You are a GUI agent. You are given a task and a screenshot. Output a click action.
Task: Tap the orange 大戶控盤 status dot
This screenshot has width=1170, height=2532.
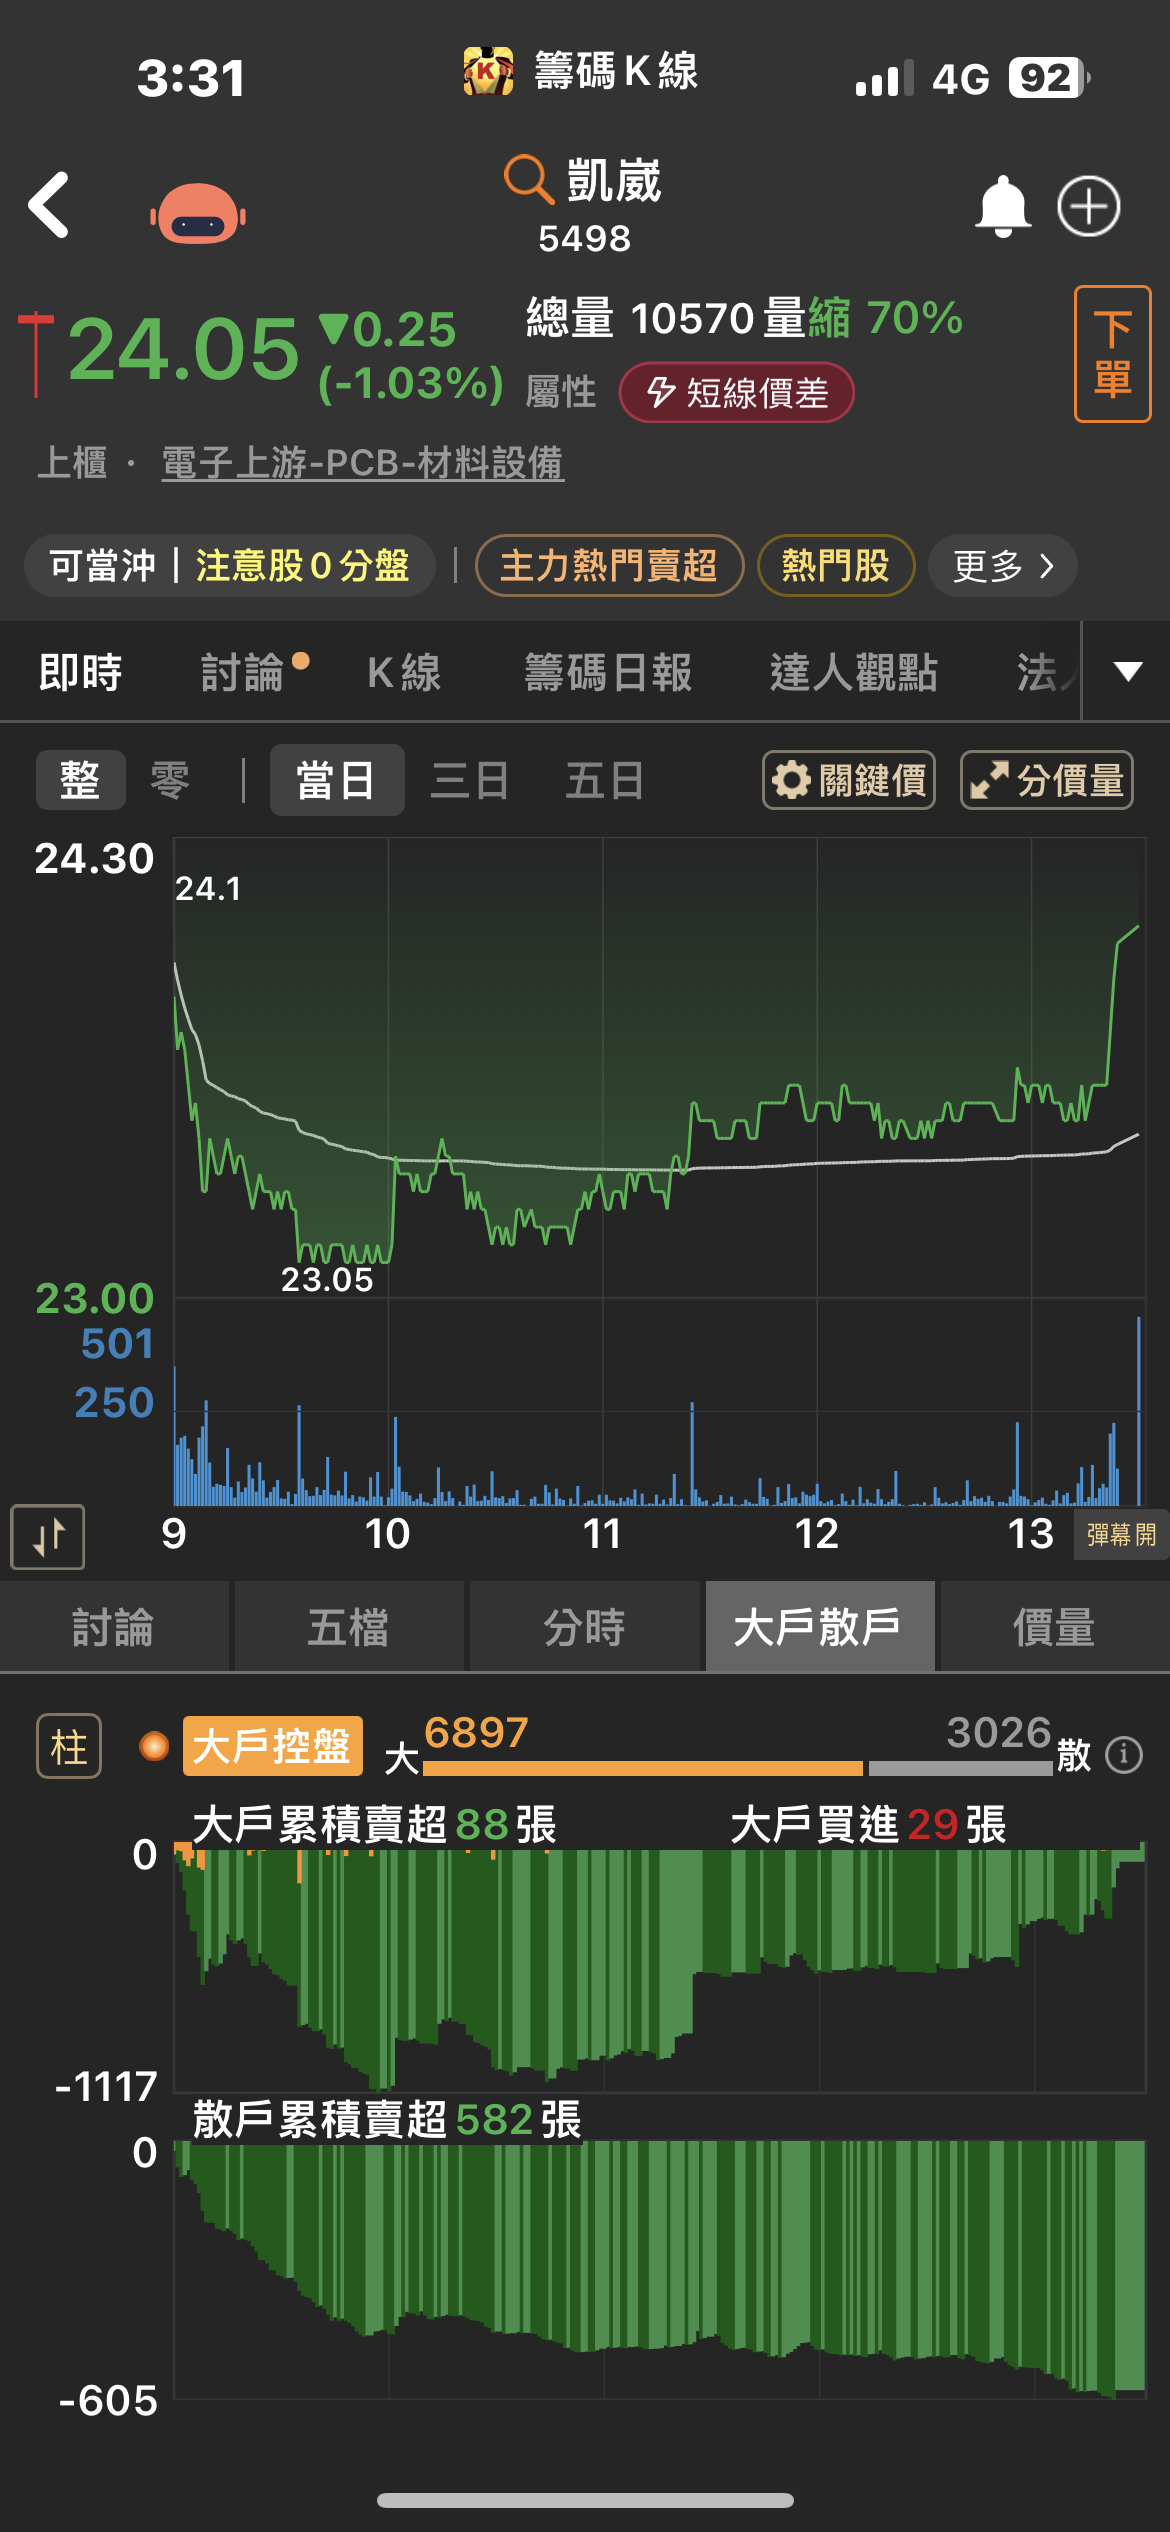click(x=154, y=1746)
